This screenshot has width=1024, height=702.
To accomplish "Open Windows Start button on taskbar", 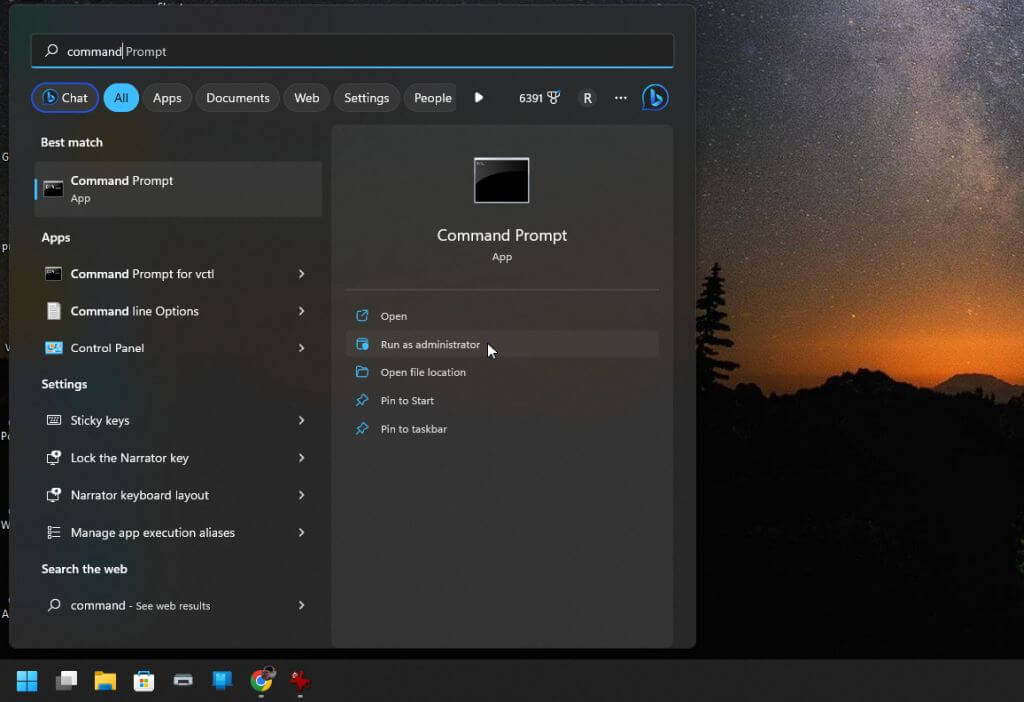I will (27, 681).
